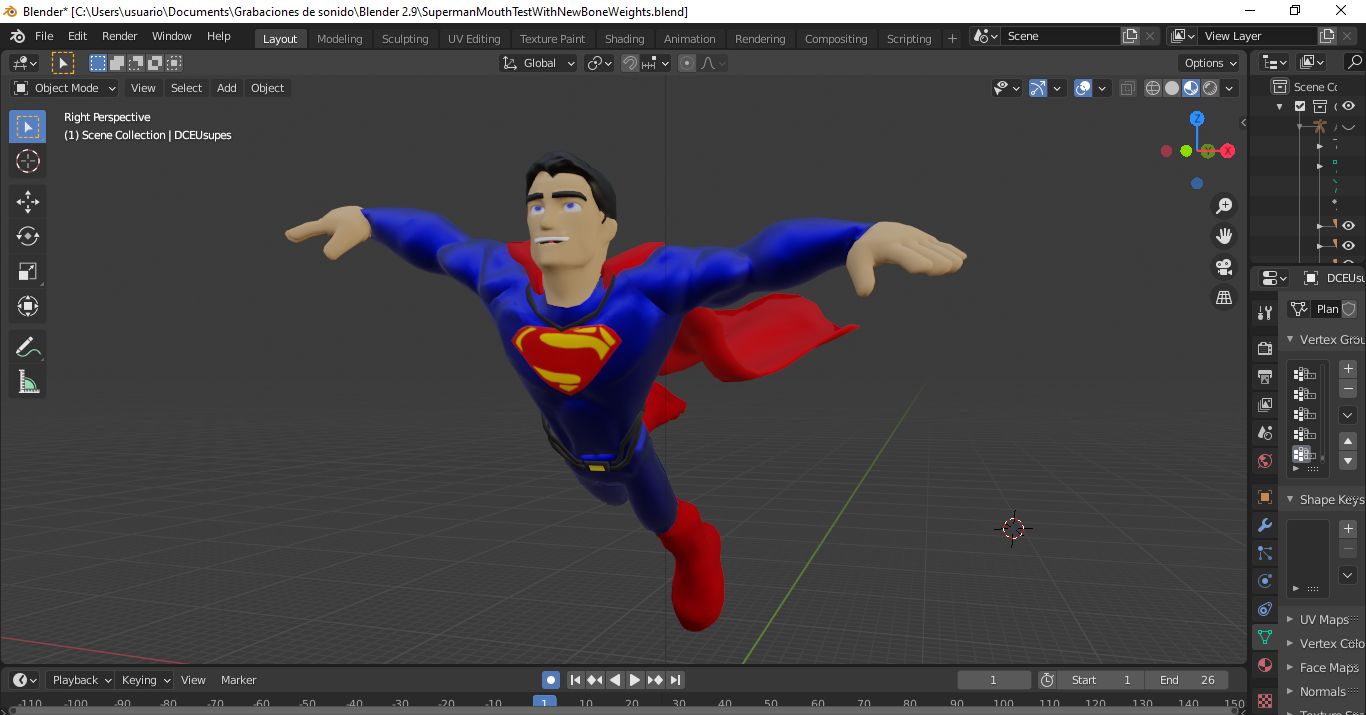Switch to rendered viewport shading
This screenshot has width=1366, height=715.
click(1210, 88)
